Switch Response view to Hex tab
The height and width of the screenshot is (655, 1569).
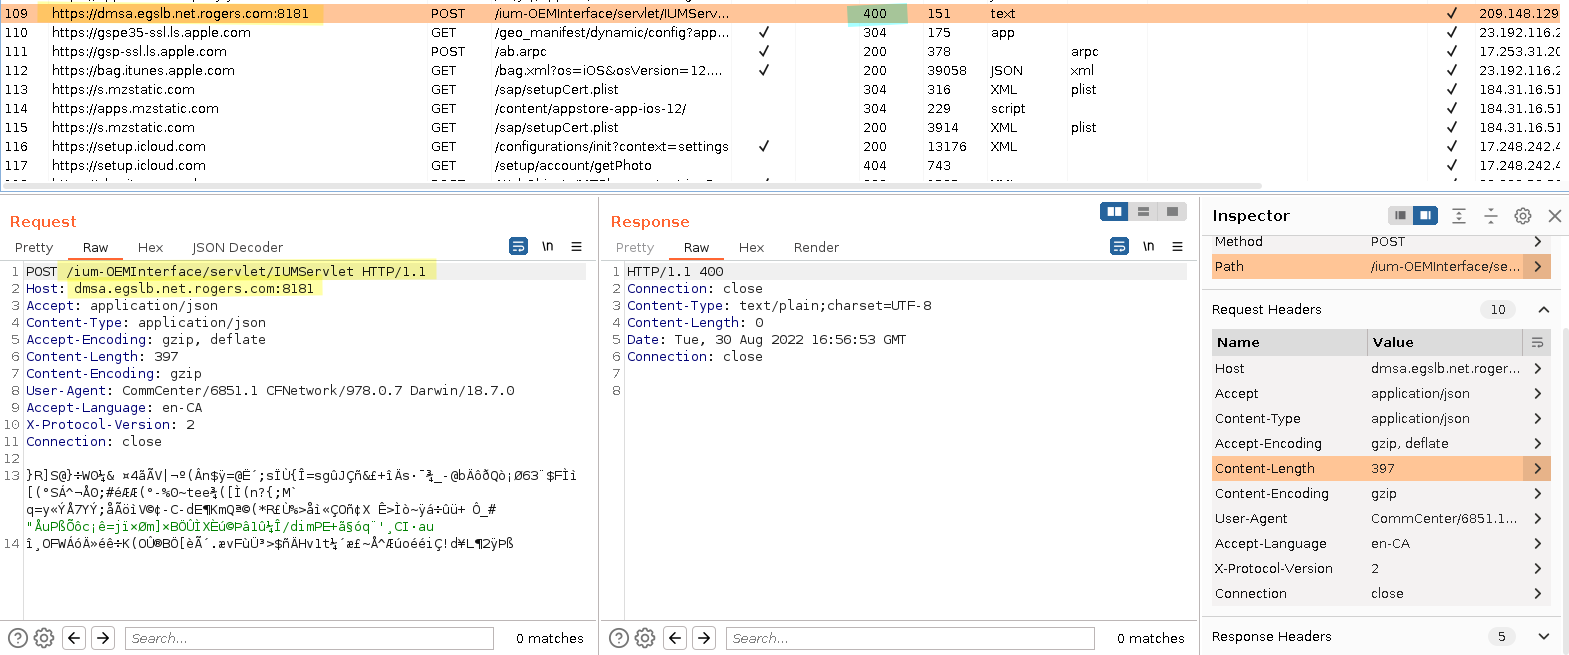click(751, 247)
